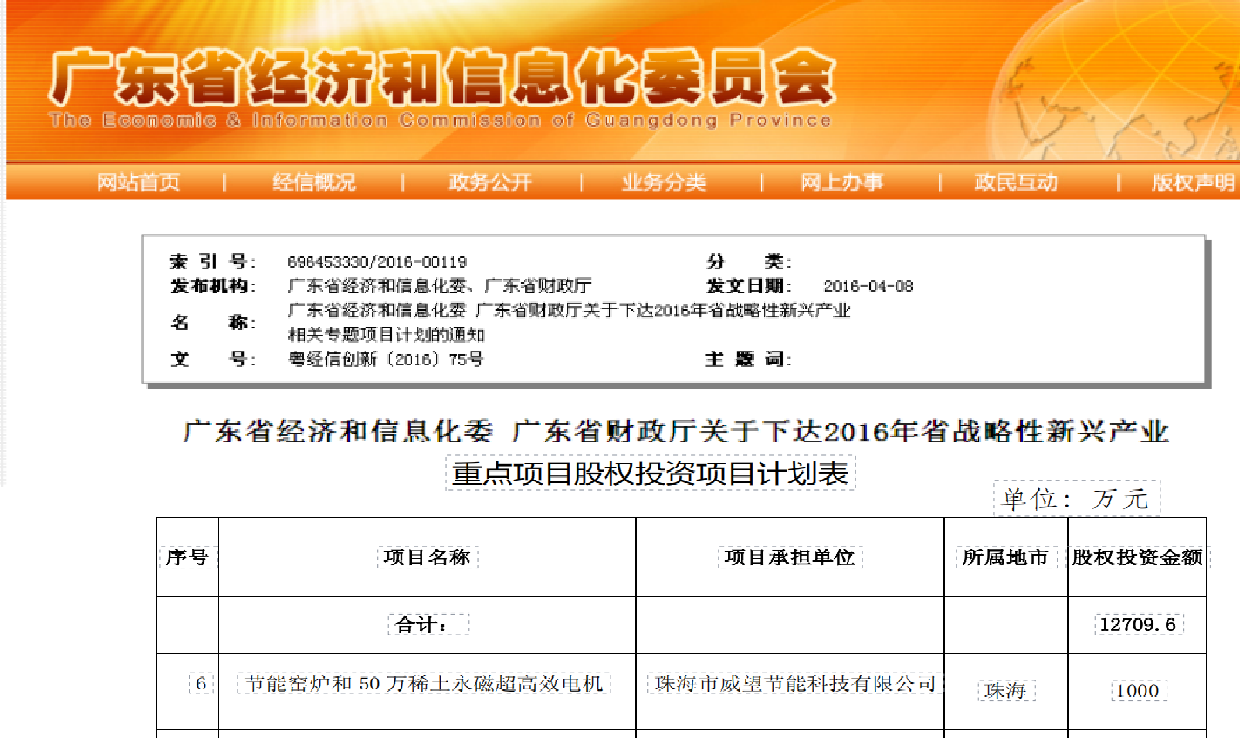Click the 网上办事 navigation link

(x=841, y=183)
